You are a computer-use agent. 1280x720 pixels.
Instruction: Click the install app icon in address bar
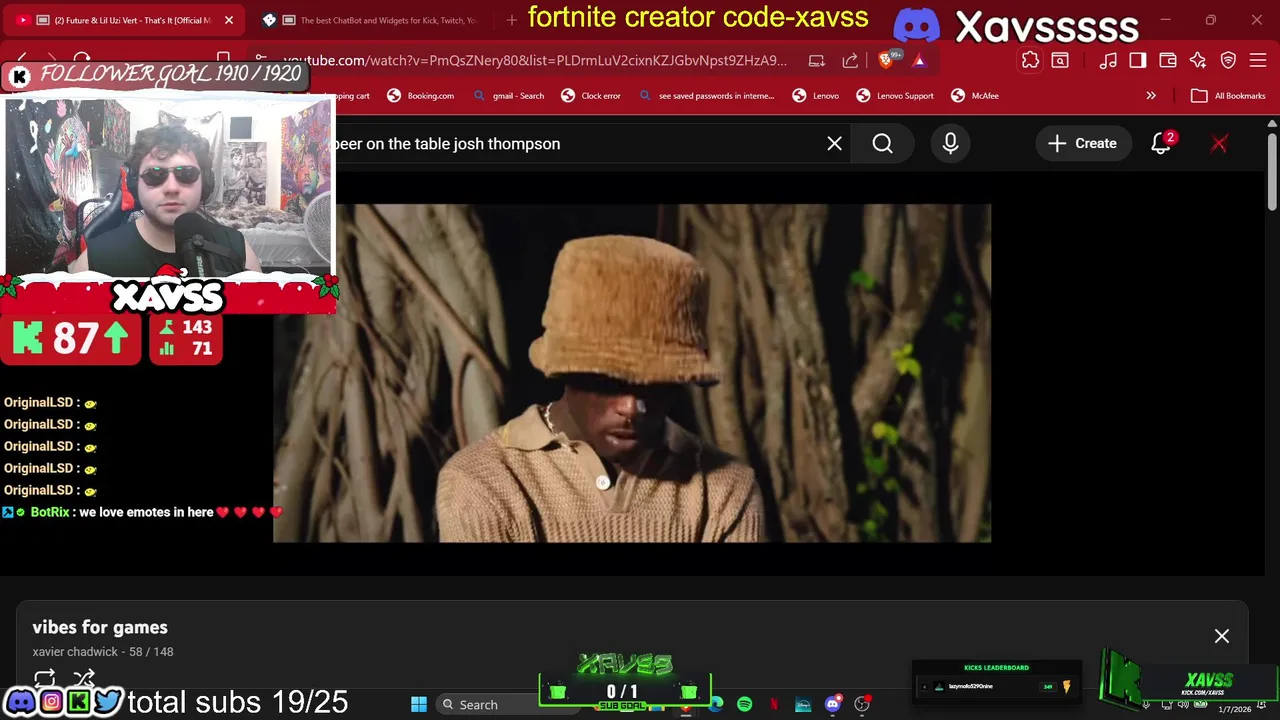(817, 61)
